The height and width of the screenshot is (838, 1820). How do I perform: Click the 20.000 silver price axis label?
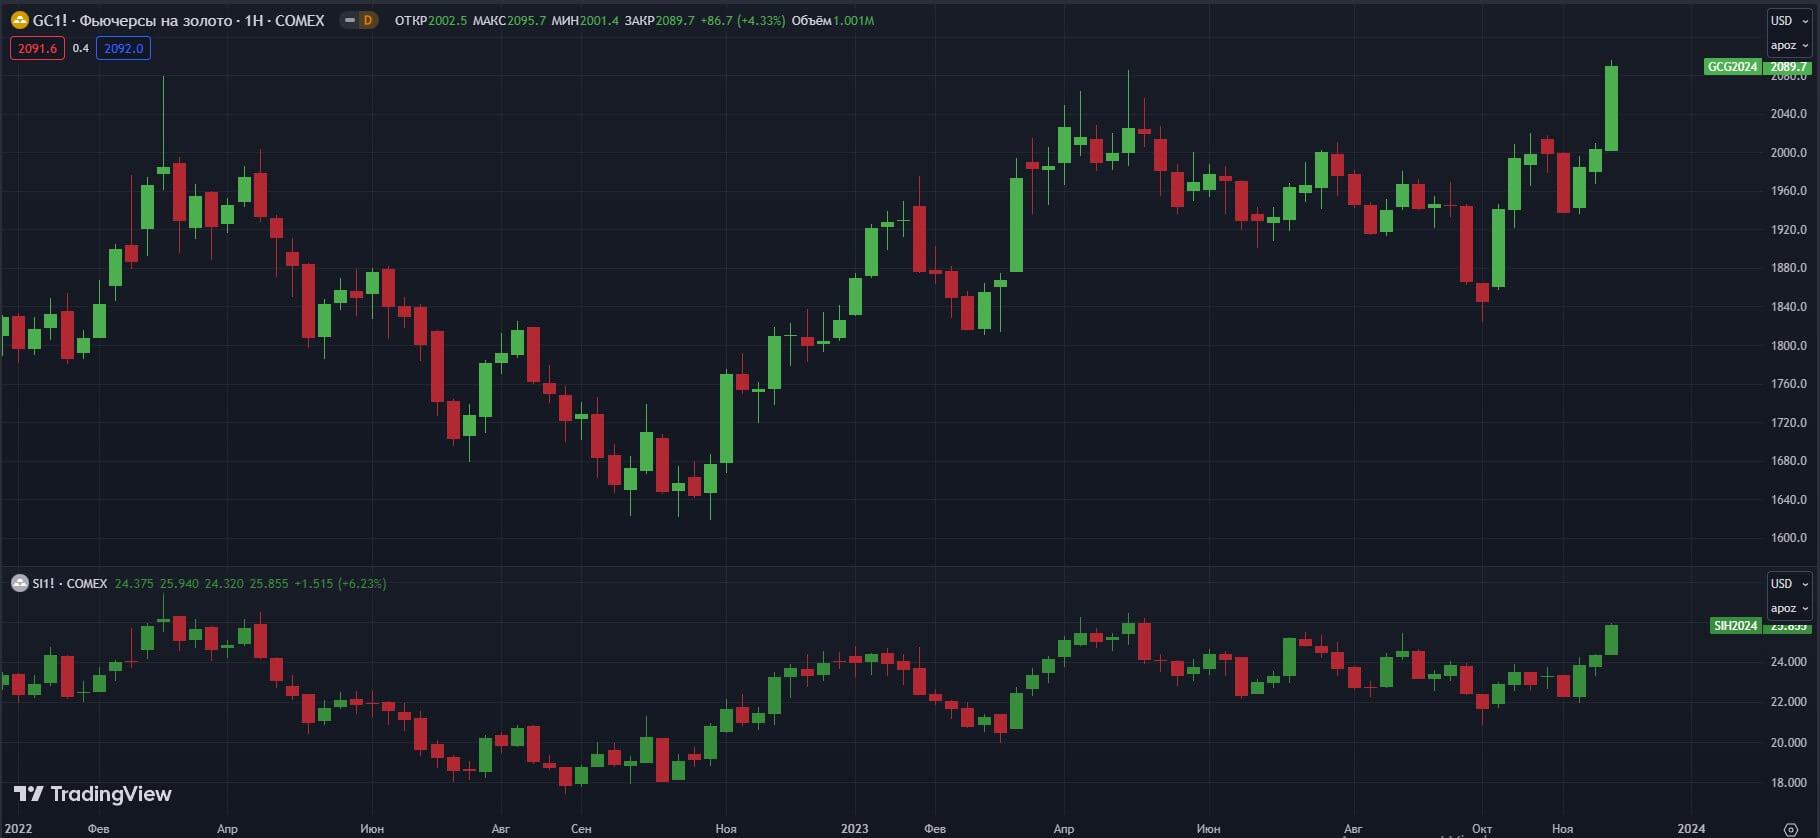coord(1789,743)
